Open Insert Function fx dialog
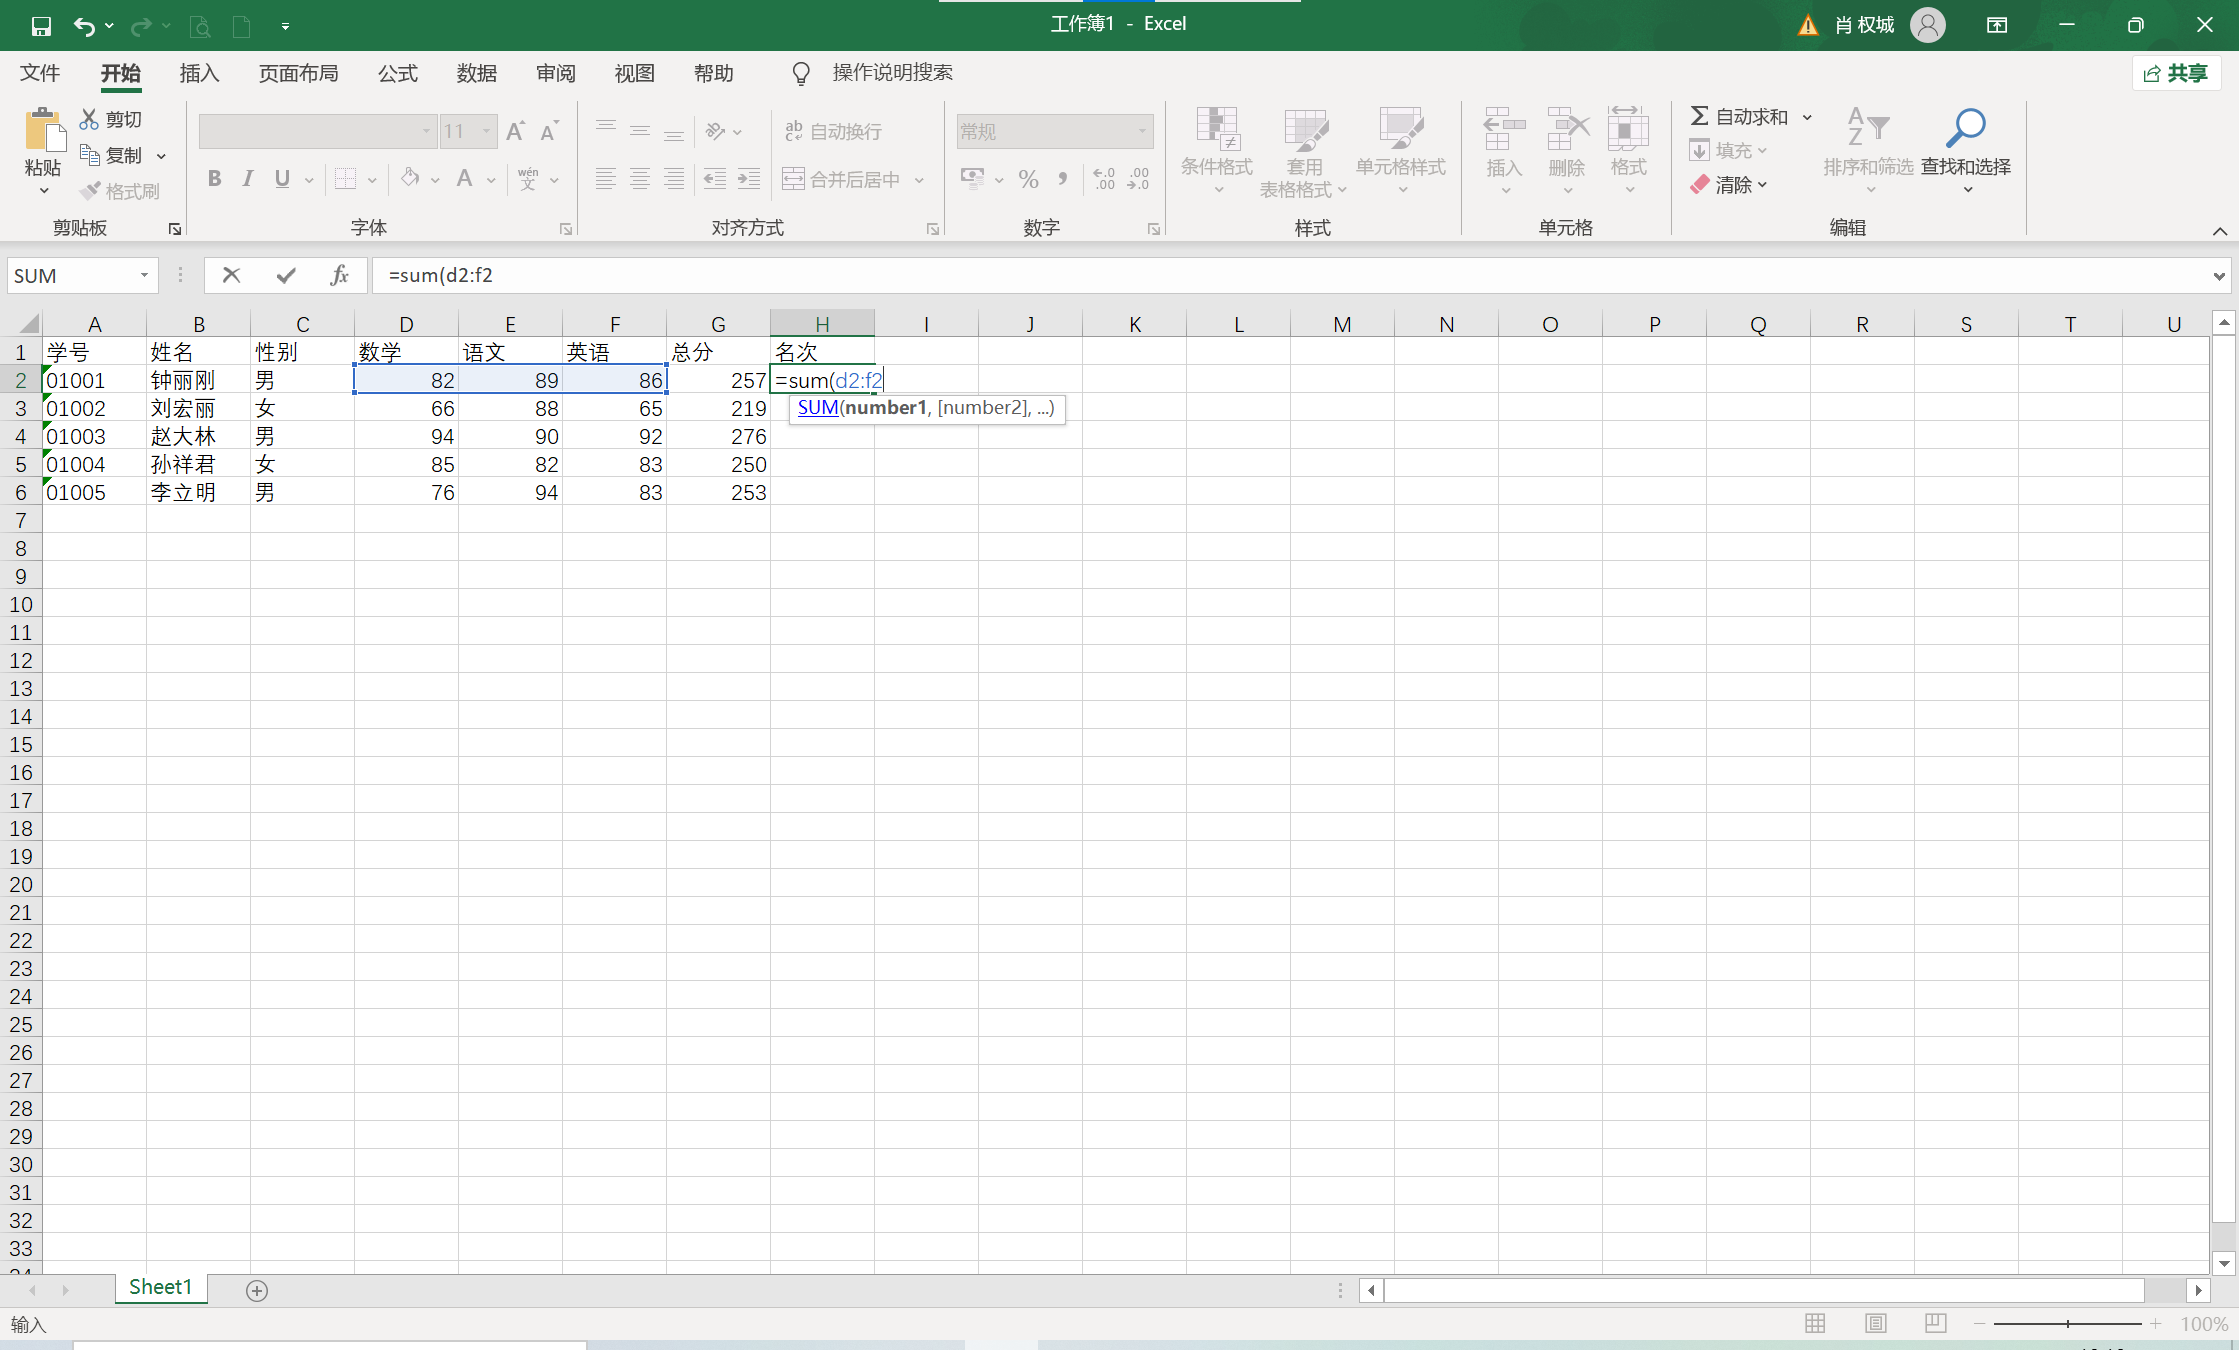 pyautogui.click(x=340, y=275)
